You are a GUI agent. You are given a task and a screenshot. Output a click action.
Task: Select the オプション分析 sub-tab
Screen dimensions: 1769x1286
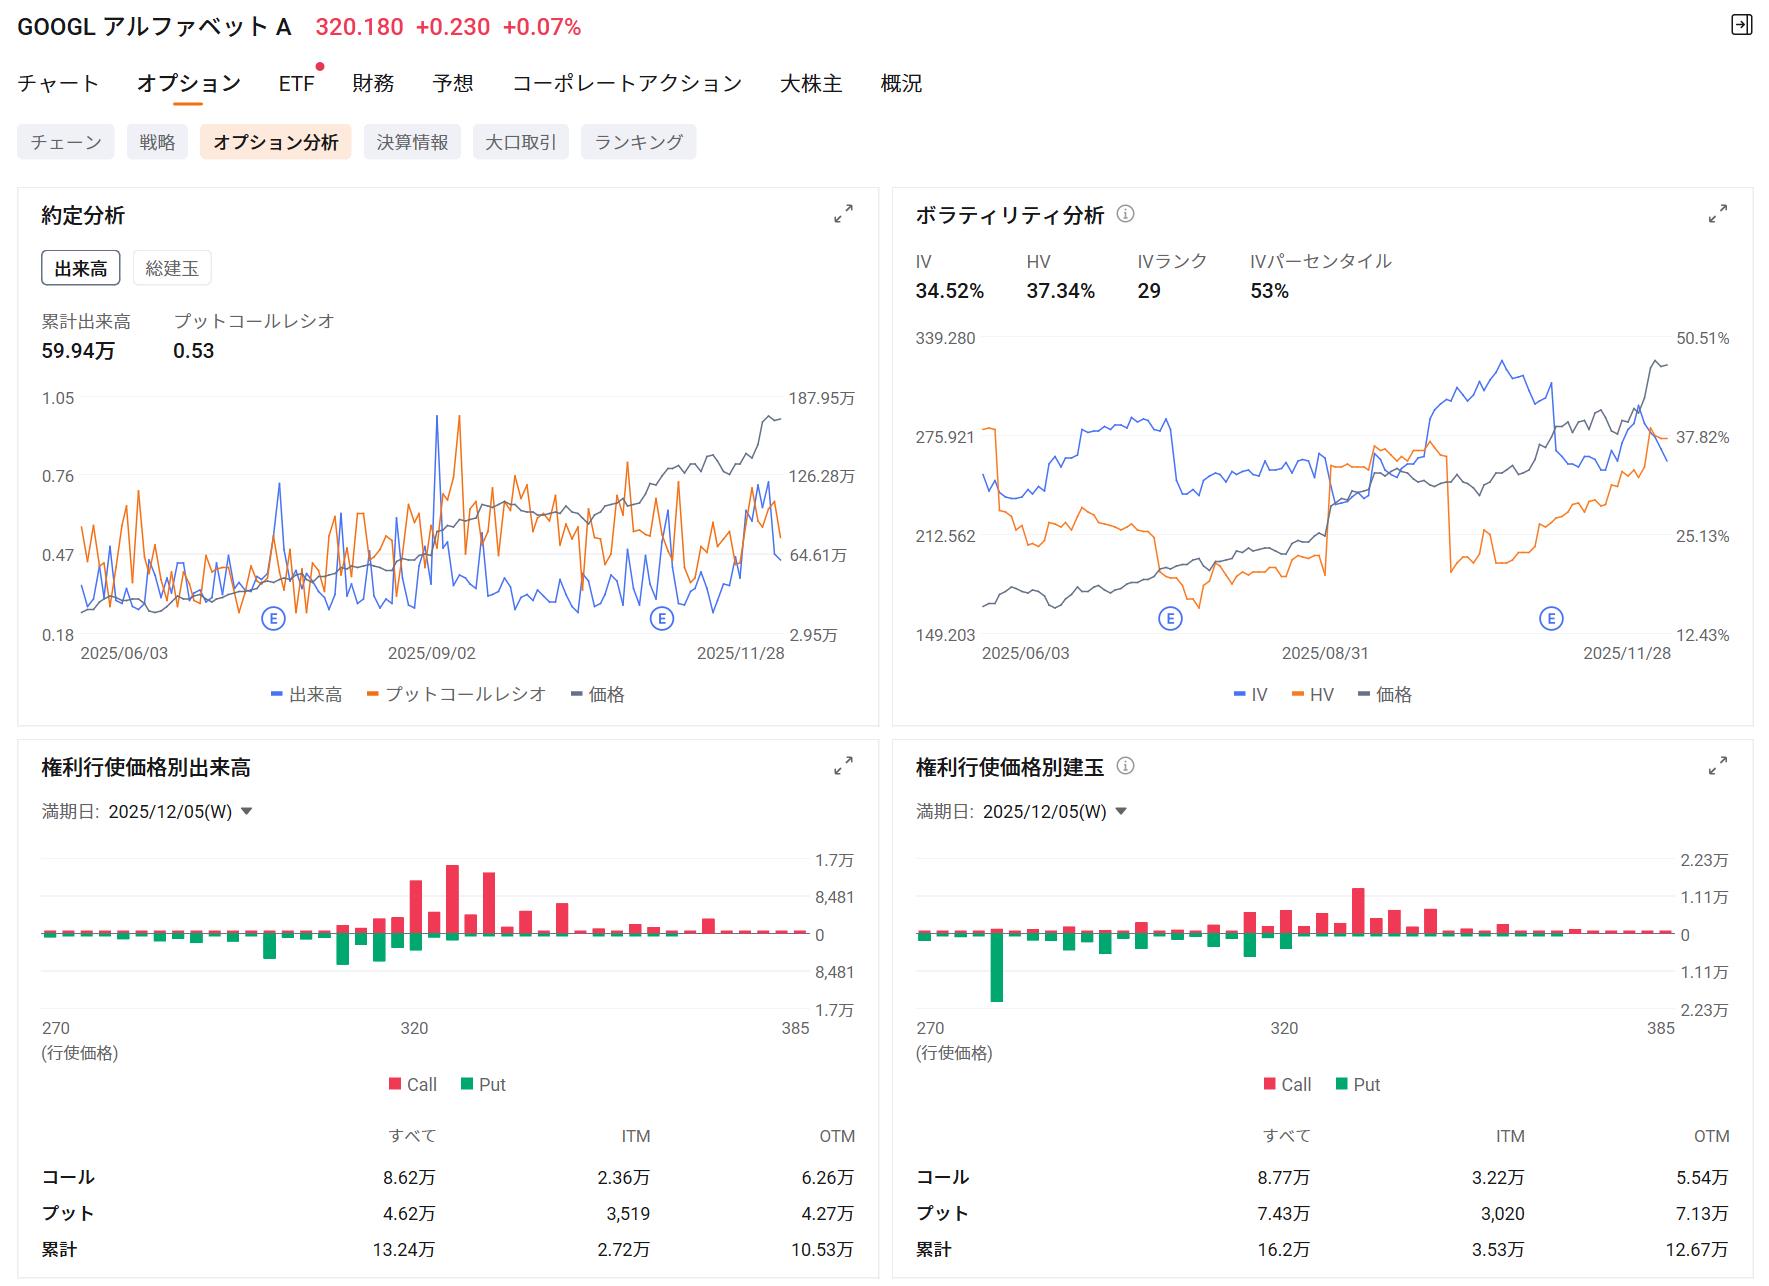(x=276, y=142)
